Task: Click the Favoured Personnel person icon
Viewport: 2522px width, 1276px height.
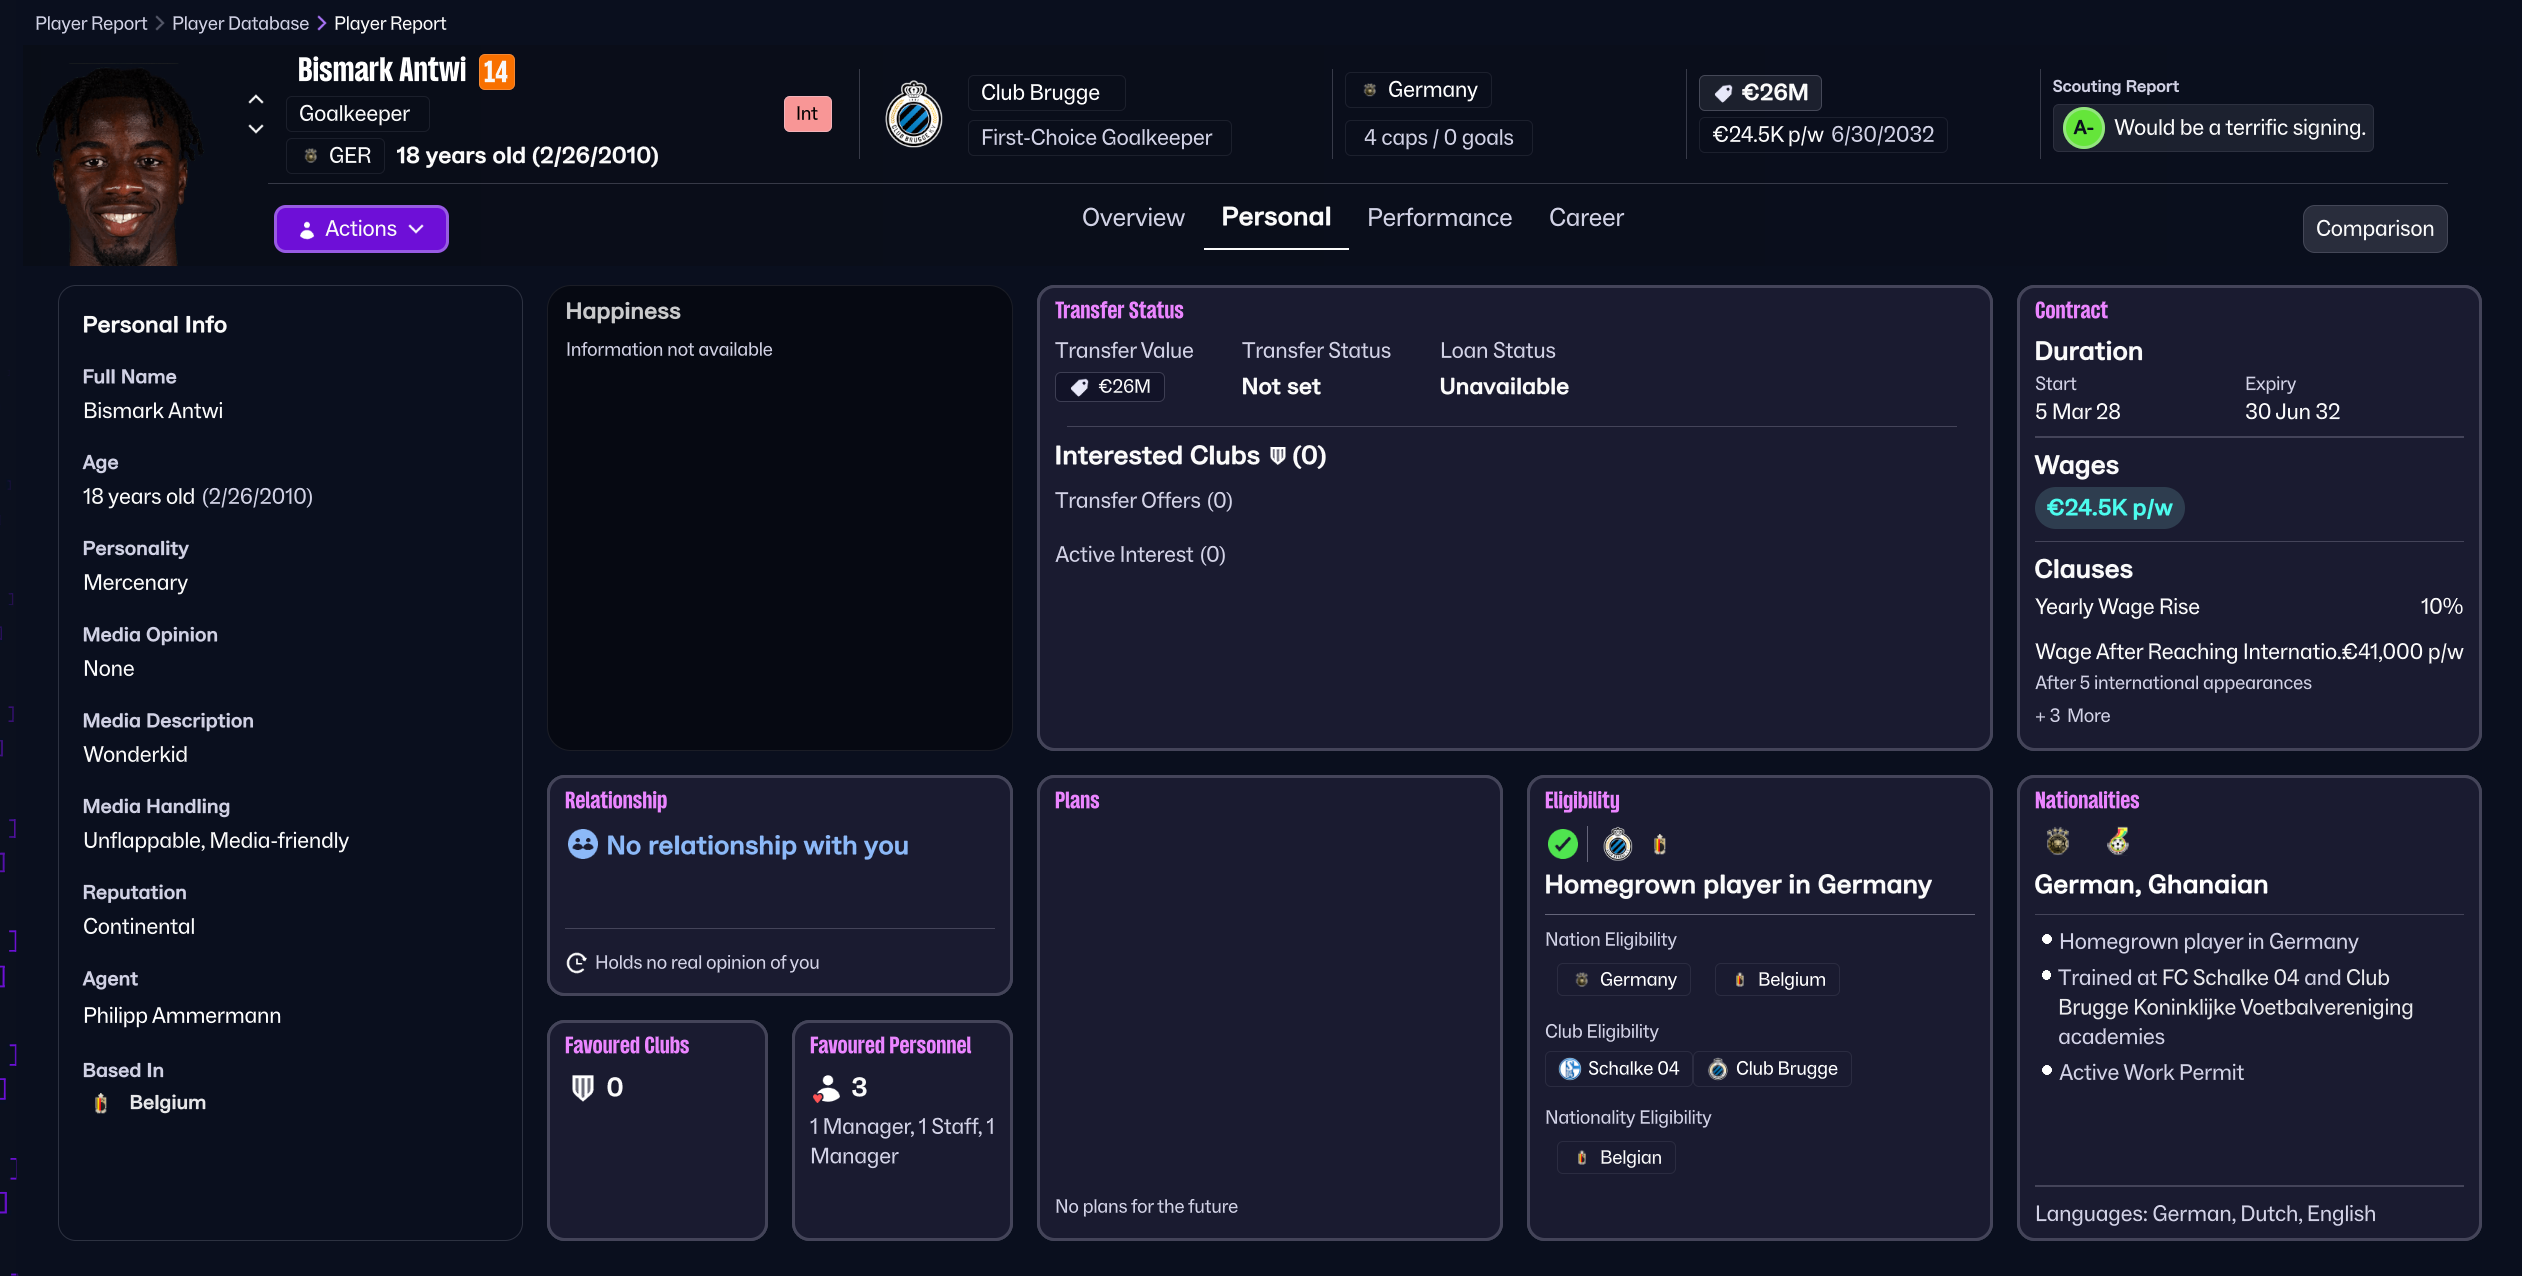Action: [826, 1087]
